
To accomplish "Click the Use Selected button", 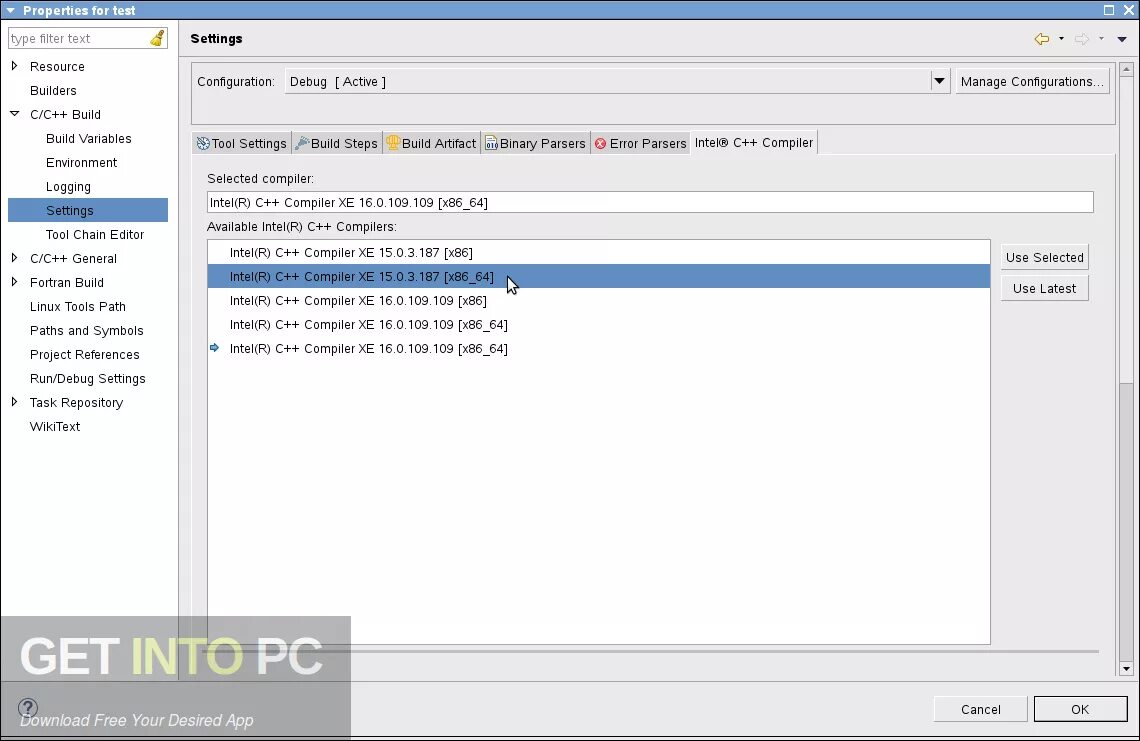I will click(x=1045, y=257).
